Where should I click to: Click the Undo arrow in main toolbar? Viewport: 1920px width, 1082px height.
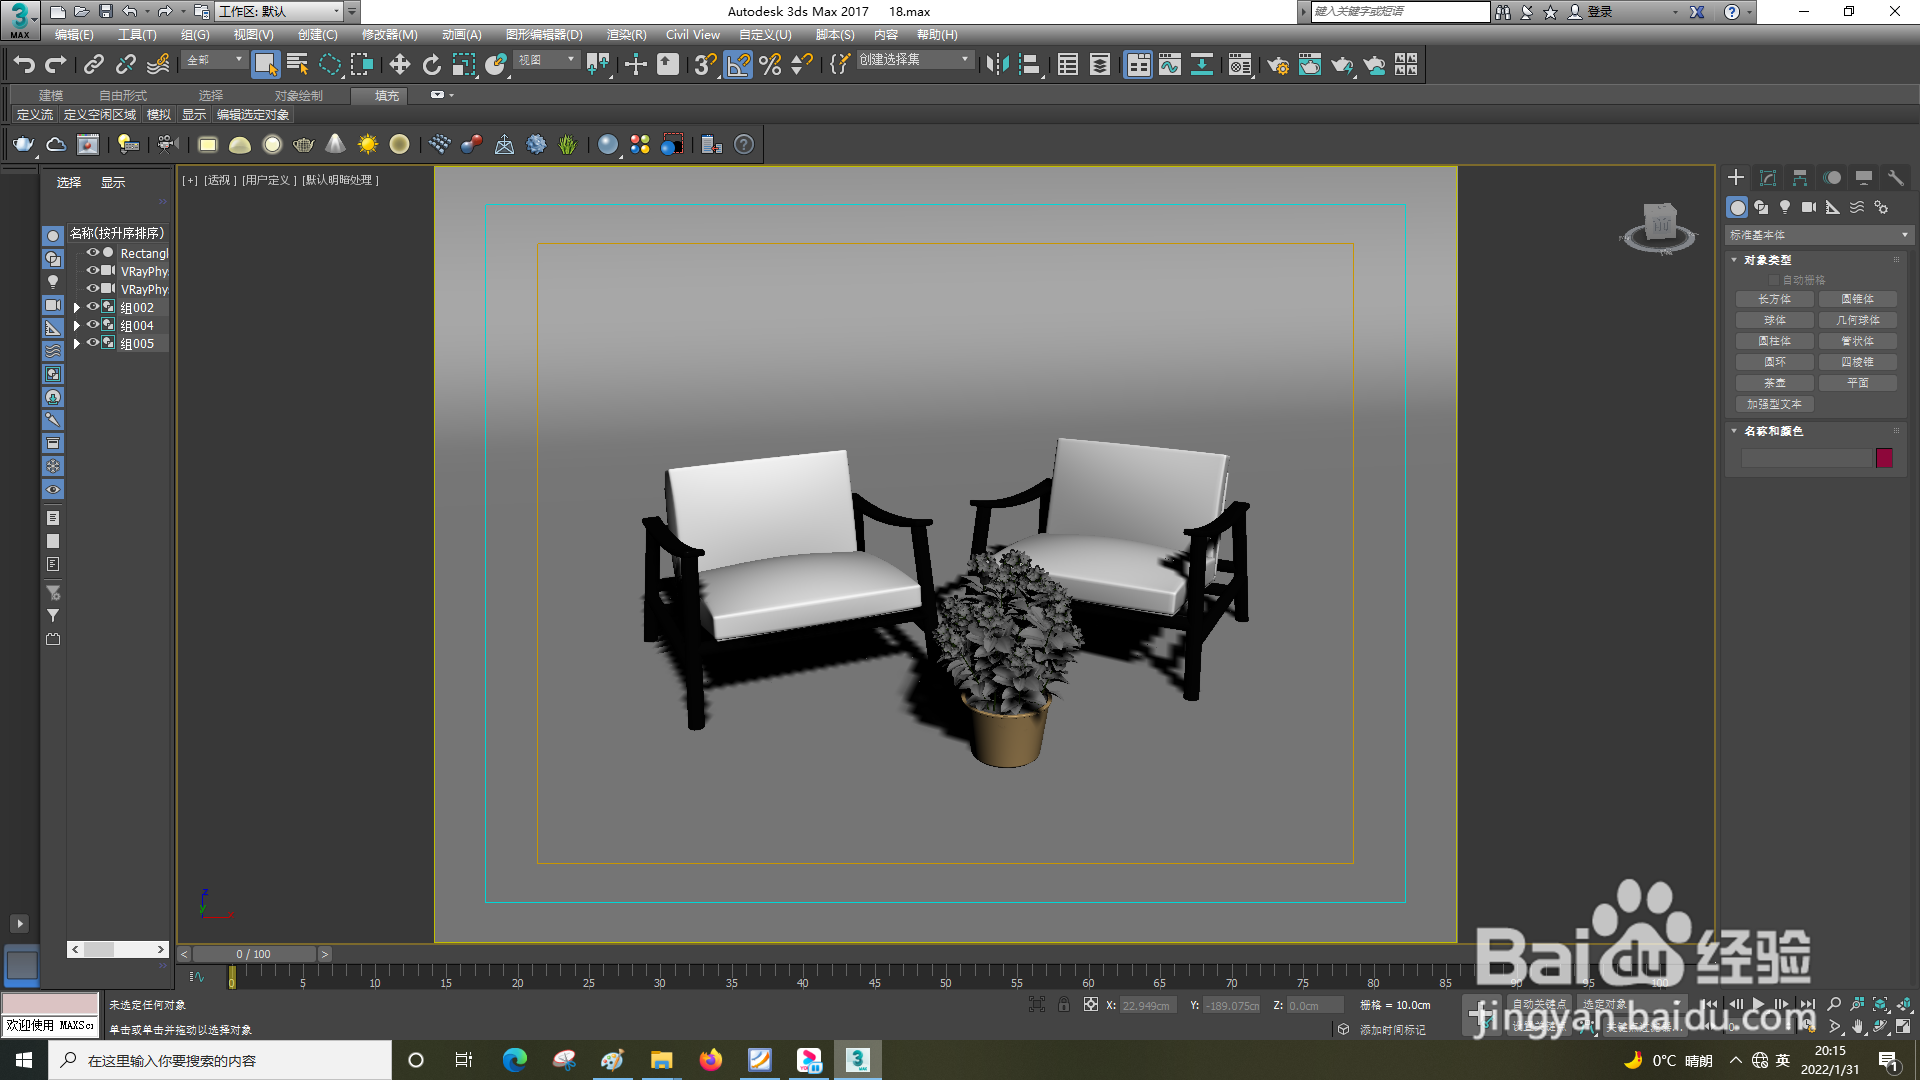24,65
